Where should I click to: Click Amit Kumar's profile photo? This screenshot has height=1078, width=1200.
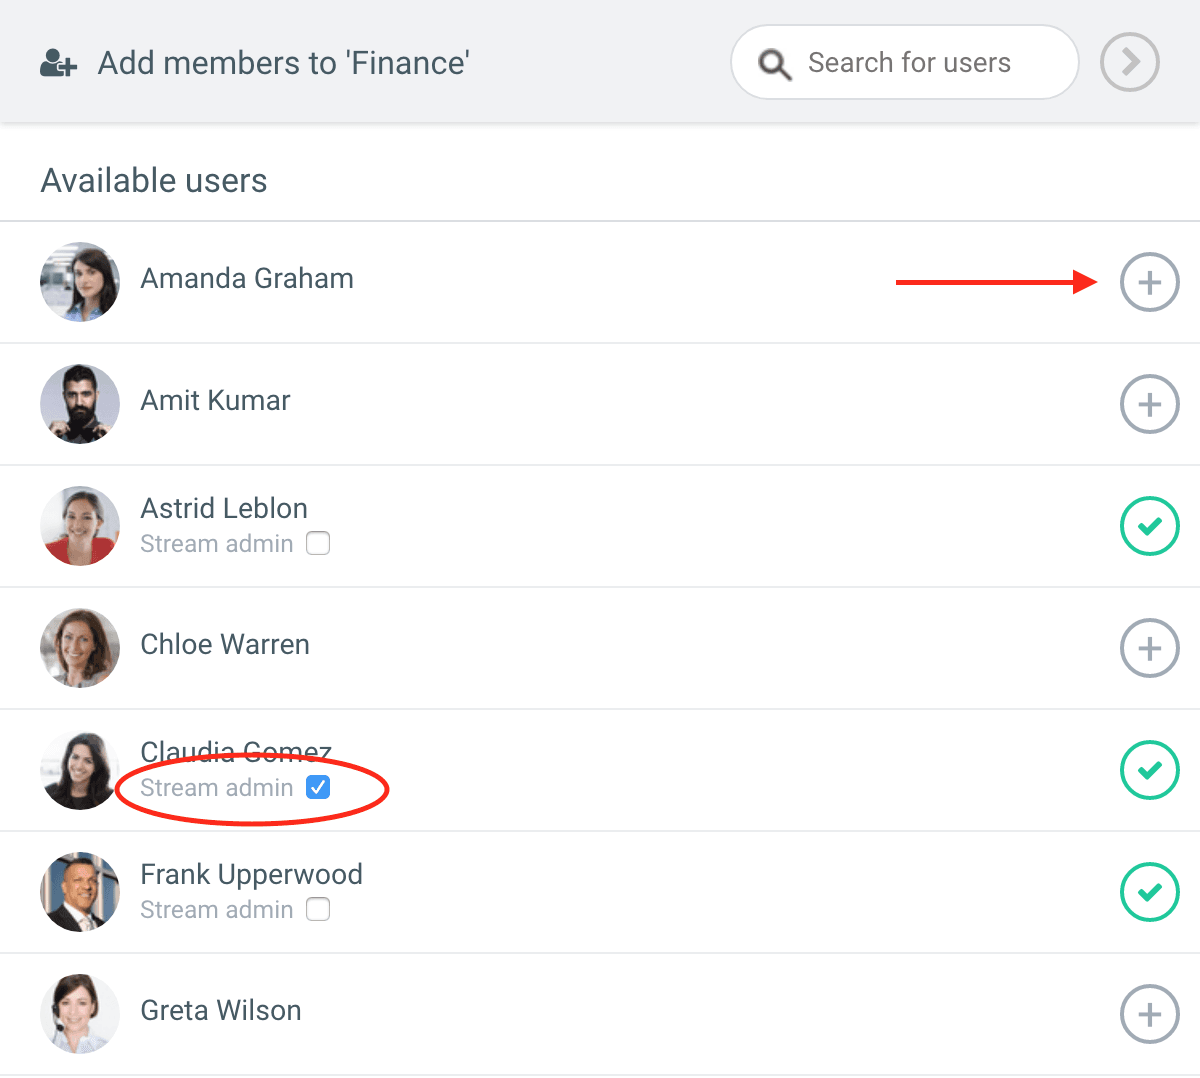(x=80, y=404)
